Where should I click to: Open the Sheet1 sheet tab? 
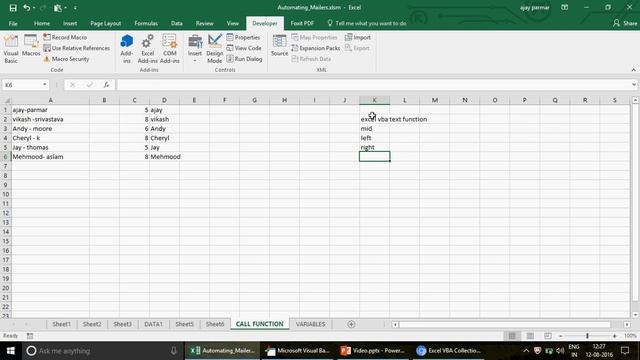click(x=61, y=324)
